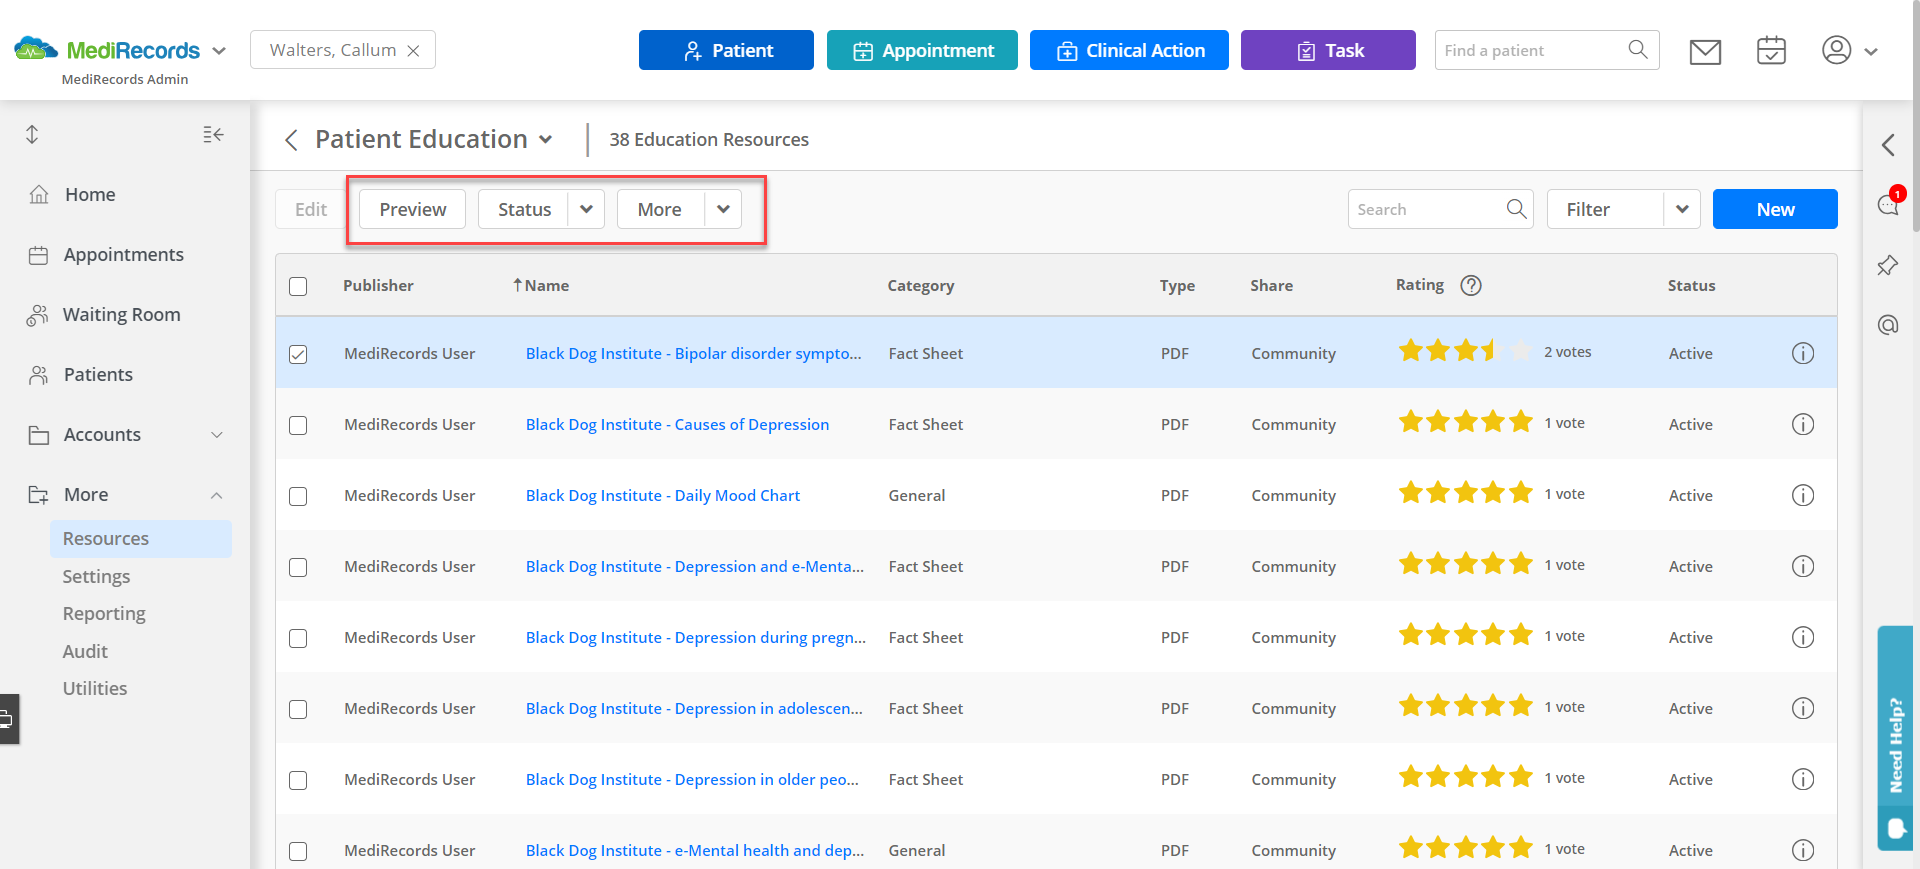The image size is (1920, 869).
Task: Check the Causes of Depression row checkbox
Action: (298, 425)
